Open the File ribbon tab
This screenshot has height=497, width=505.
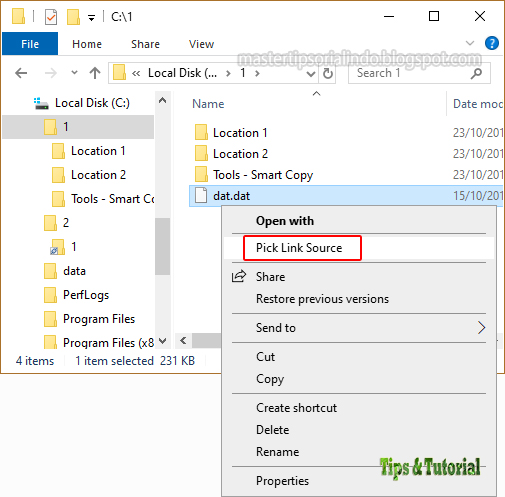[x=30, y=44]
